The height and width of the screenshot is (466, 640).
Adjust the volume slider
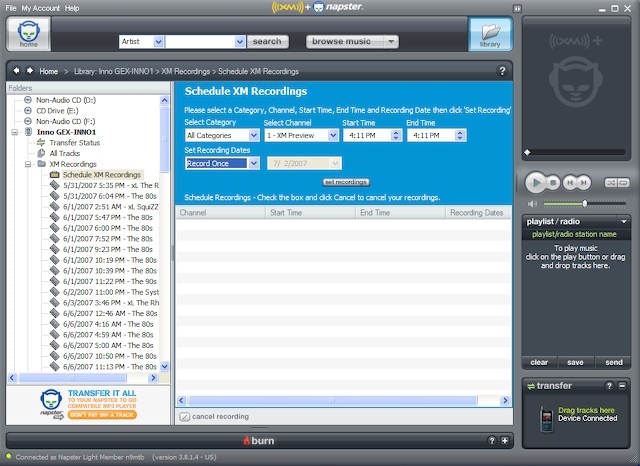point(584,203)
